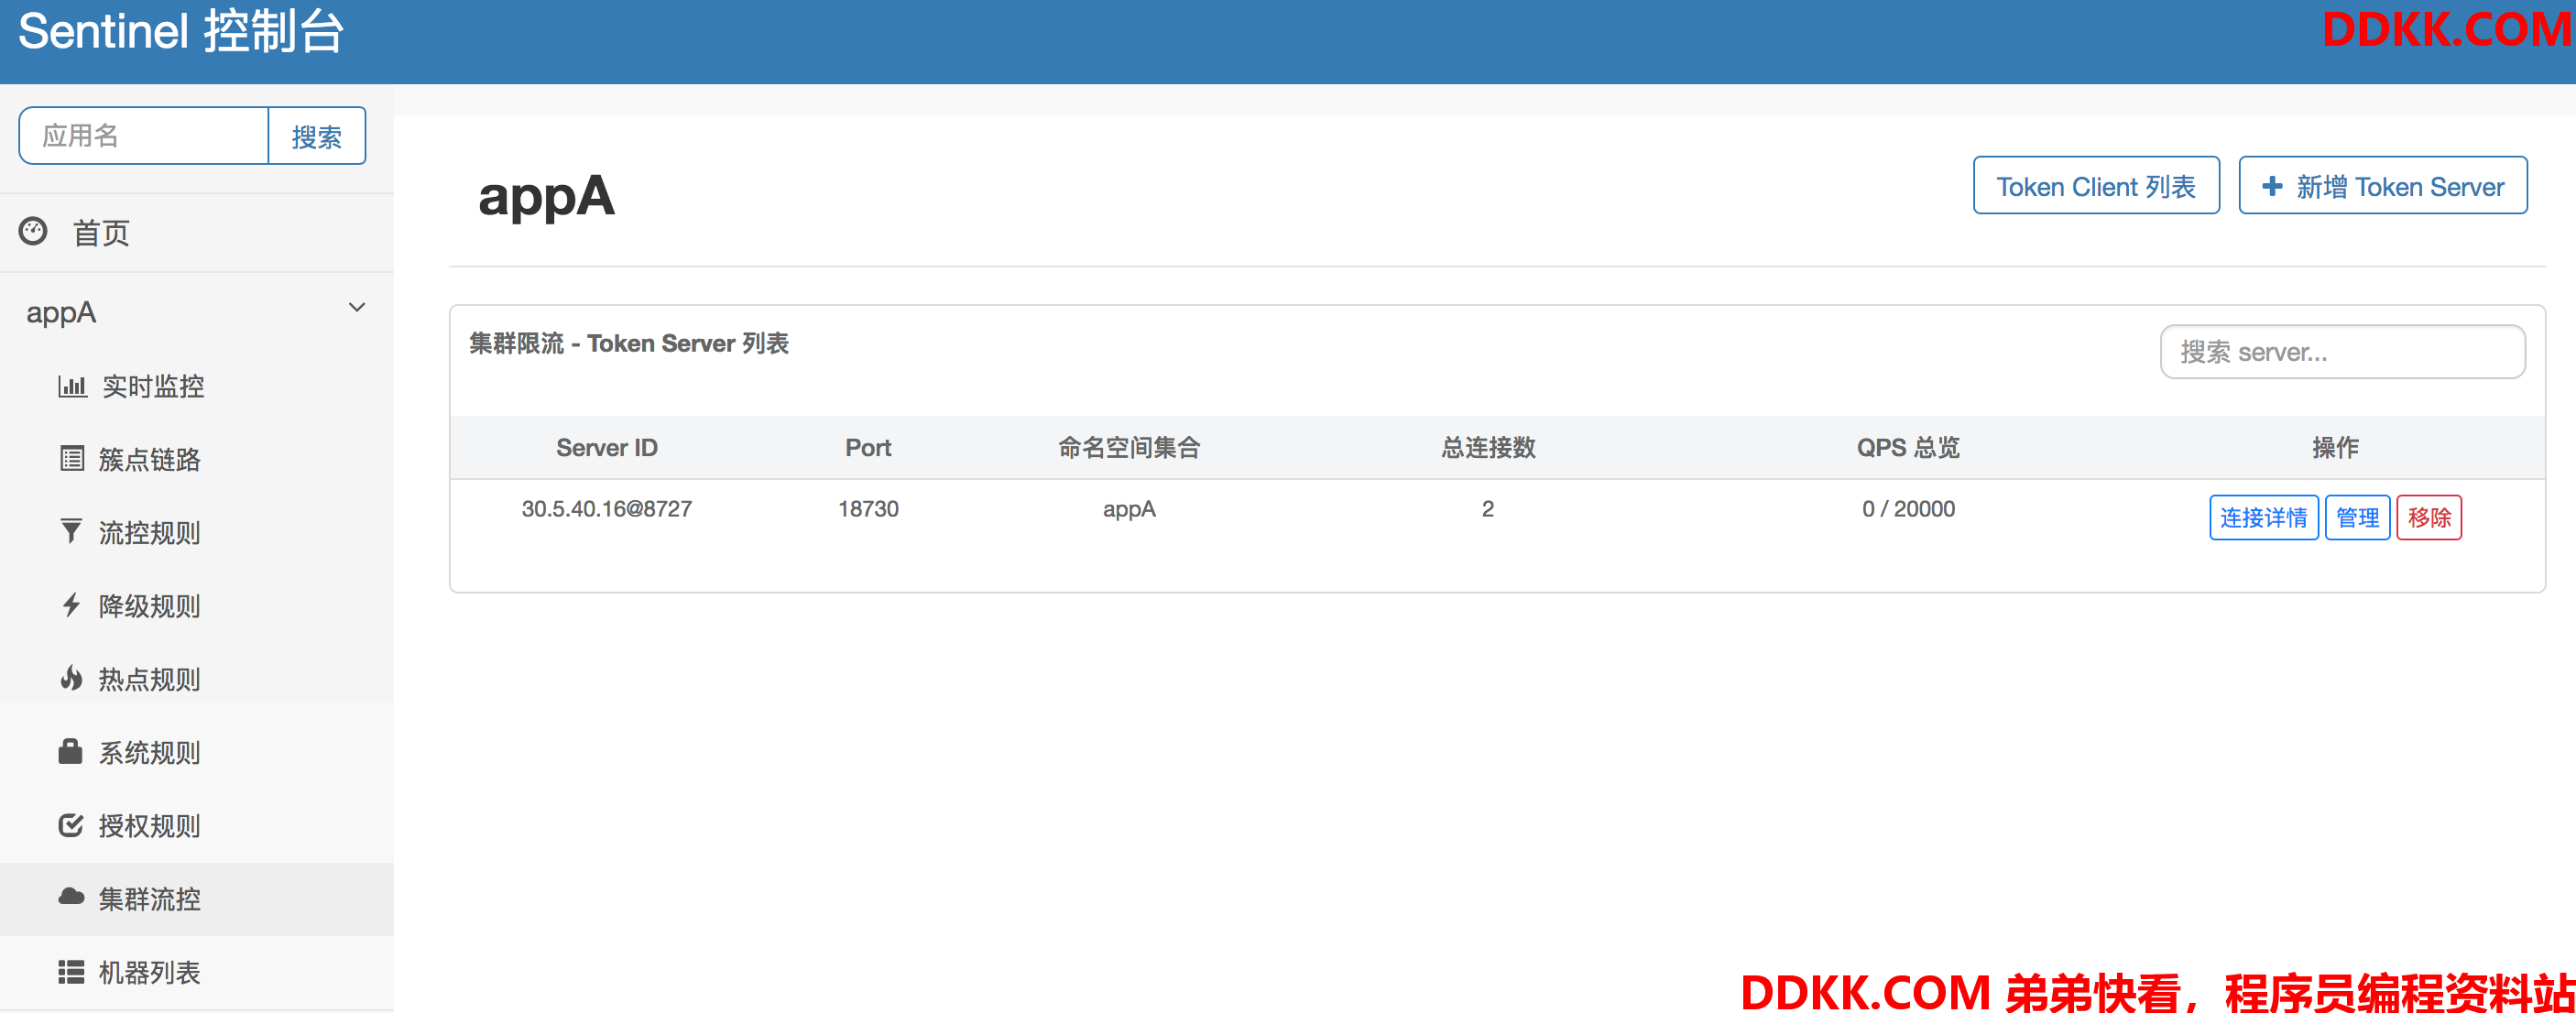Click the appA page heading
The width and height of the screenshot is (2576, 1013).
pos(546,197)
